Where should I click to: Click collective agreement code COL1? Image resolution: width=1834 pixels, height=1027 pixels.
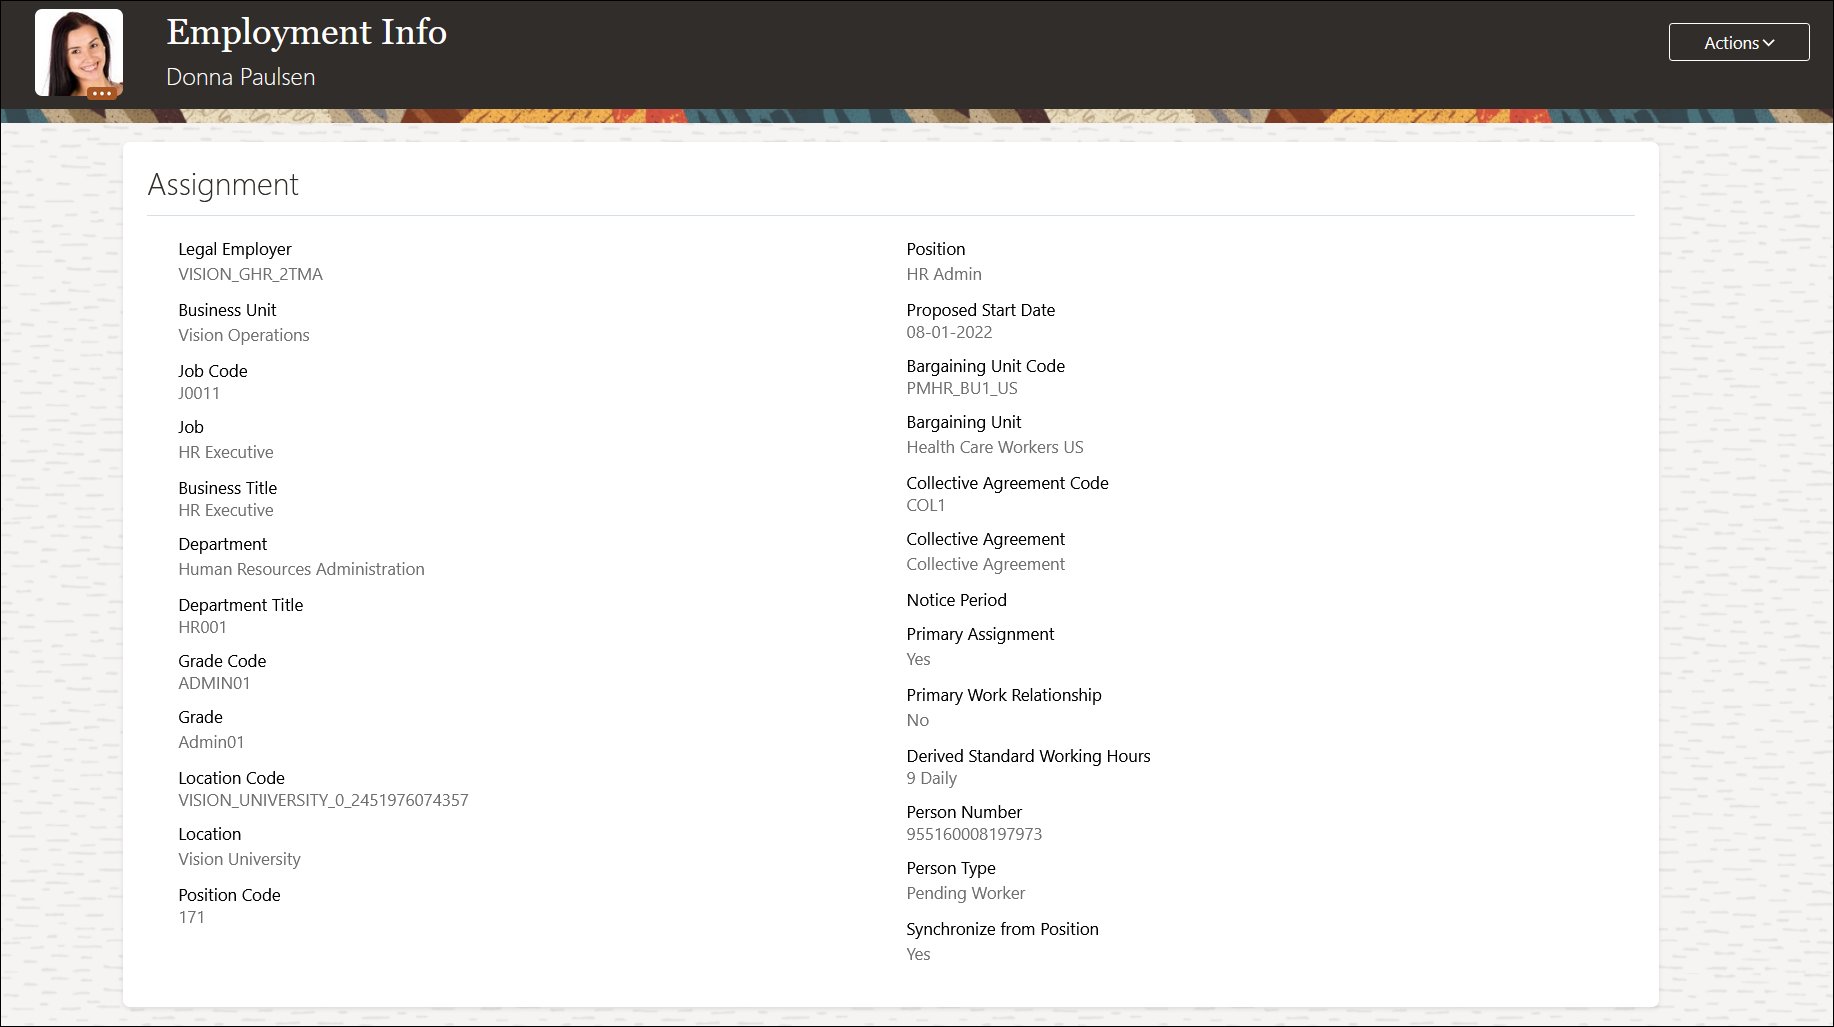tap(925, 505)
